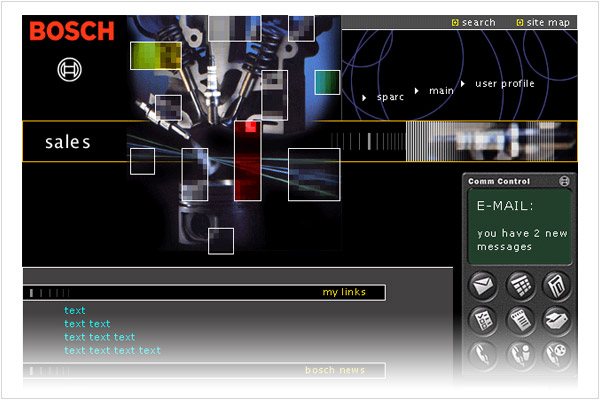Click the search link at top
Image resolution: width=600 pixels, height=400 pixels.
tap(478, 22)
